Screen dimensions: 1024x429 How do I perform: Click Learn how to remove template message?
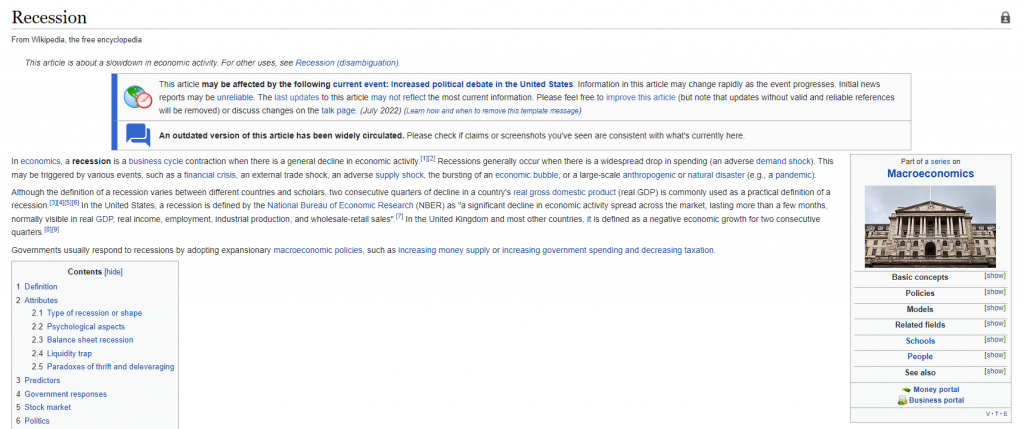click(492, 111)
